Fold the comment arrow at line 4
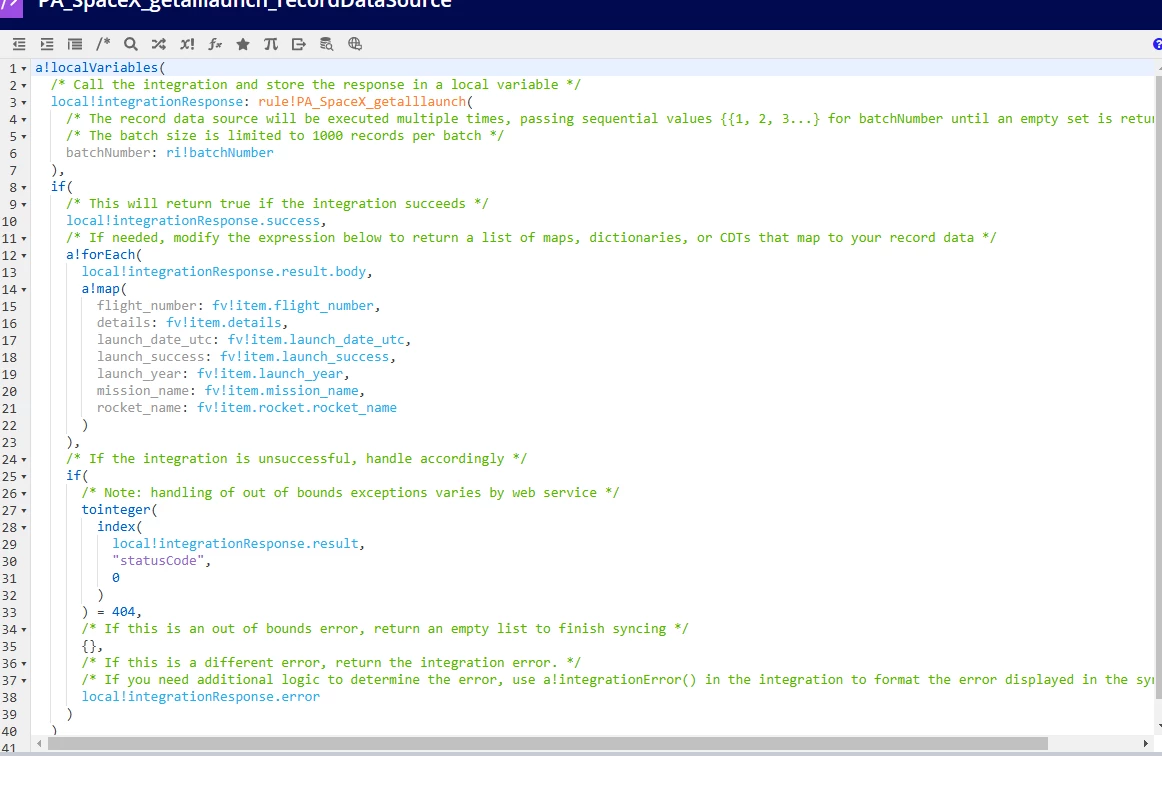The height and width of the screenshot is (803, 1162). [x=24, y=120]
